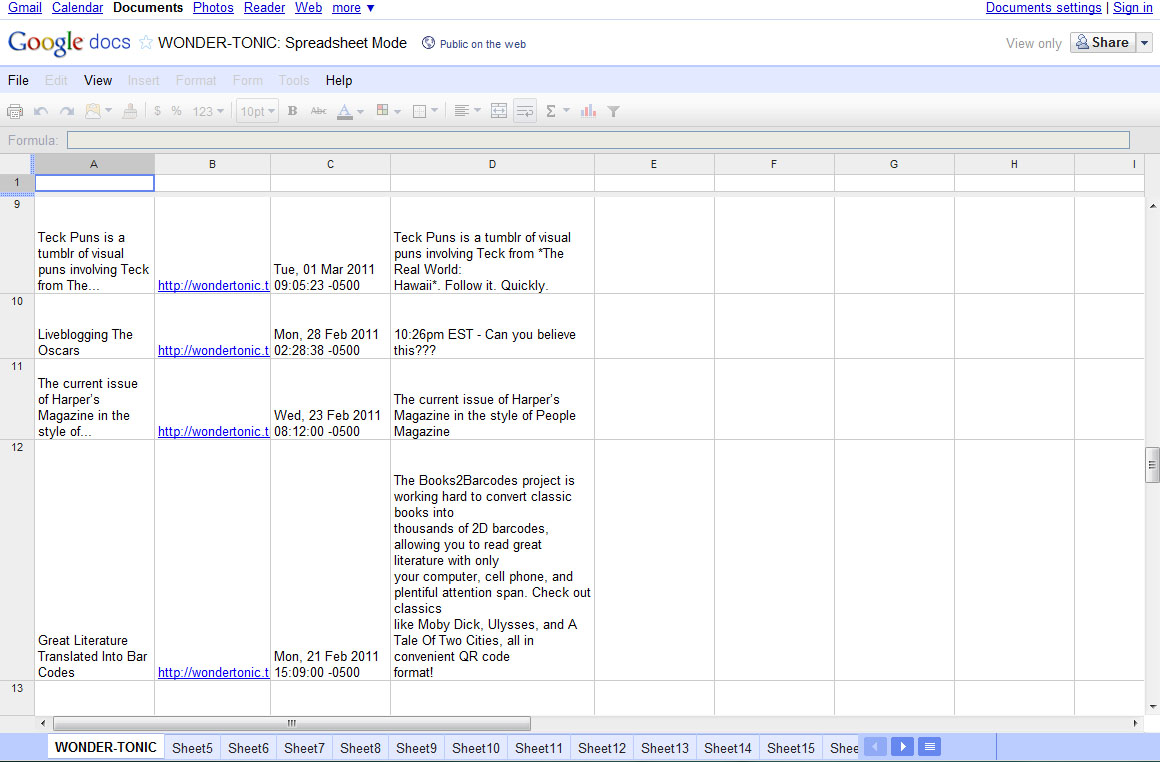Format as currency with the $ icon
The height and width of the screenshot is (762, 1160).
point(158,111)
